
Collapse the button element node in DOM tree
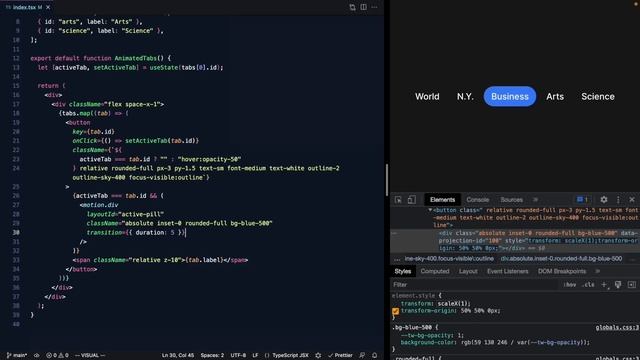point(430,210)
